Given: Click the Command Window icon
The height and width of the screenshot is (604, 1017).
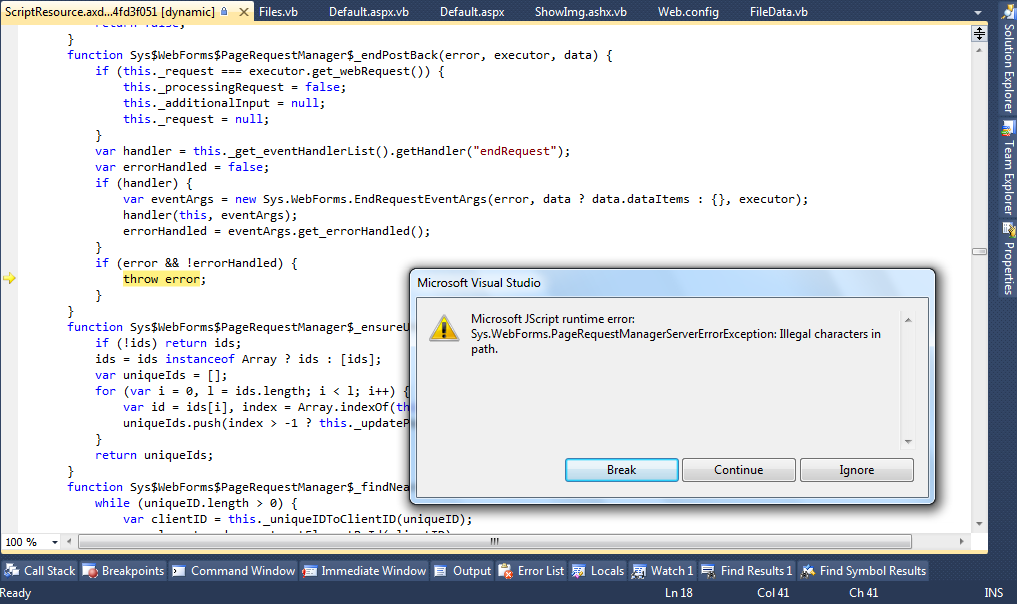Looking at the screenshot, I should (179, 571).
